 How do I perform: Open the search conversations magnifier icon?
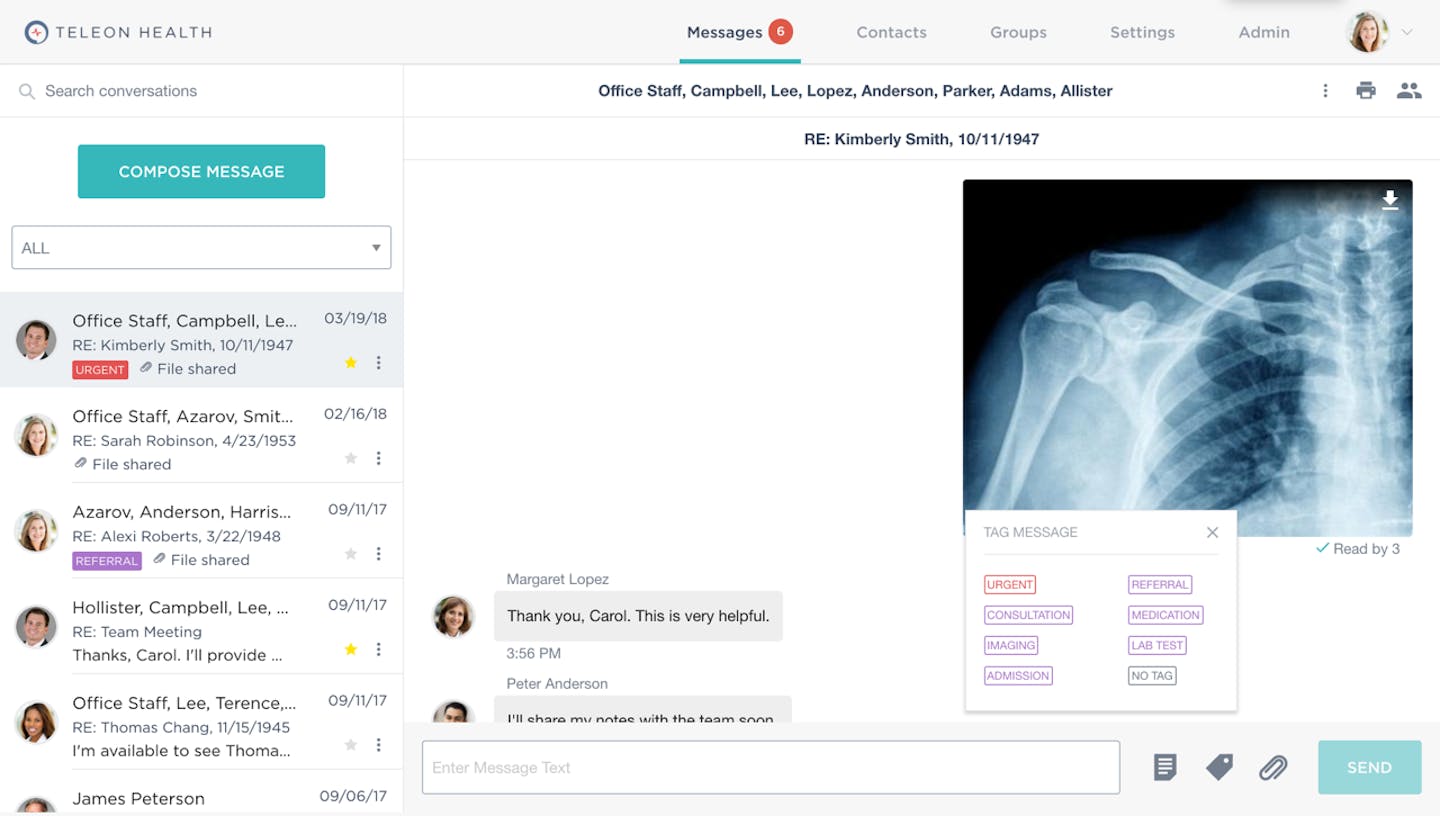pos(27,91)
